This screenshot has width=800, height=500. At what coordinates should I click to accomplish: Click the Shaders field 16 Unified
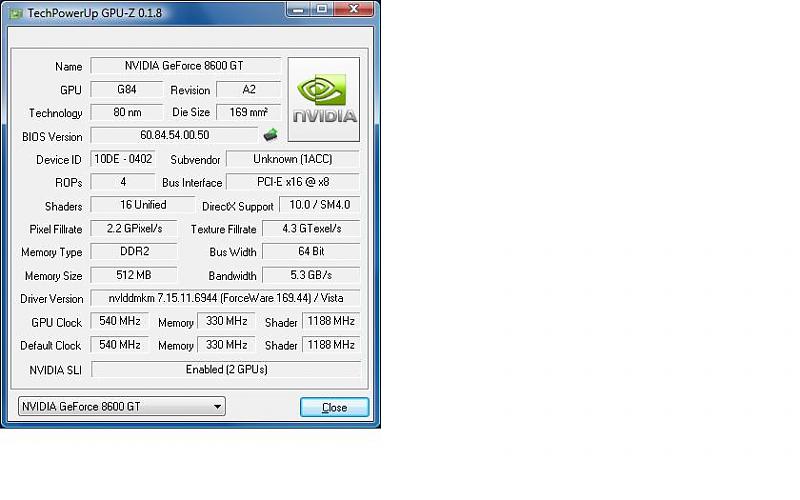(143, 205)
